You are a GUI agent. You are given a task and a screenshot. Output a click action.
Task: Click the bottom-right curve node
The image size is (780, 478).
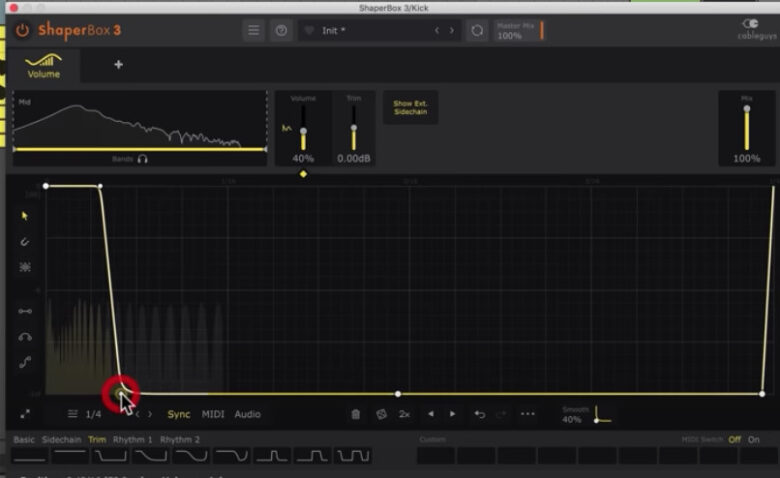(762, 394)
